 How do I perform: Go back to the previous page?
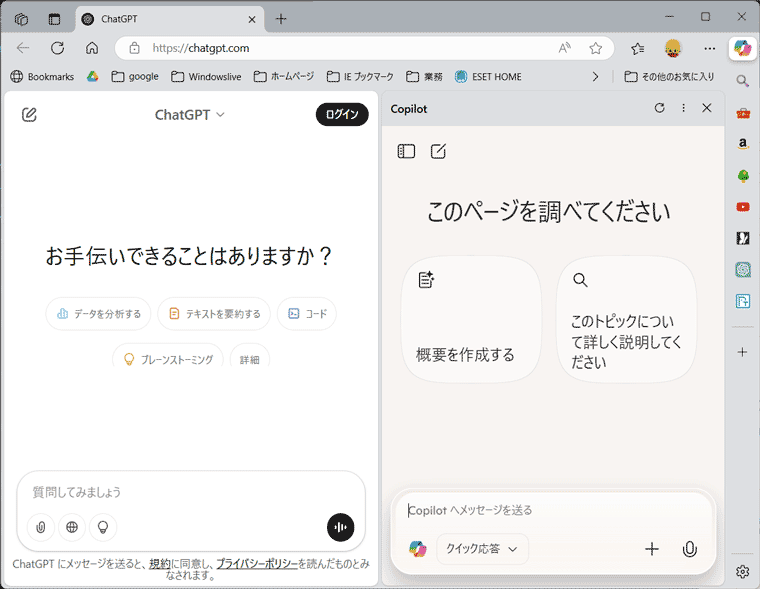pyautogui.click(x=23, y=48)
